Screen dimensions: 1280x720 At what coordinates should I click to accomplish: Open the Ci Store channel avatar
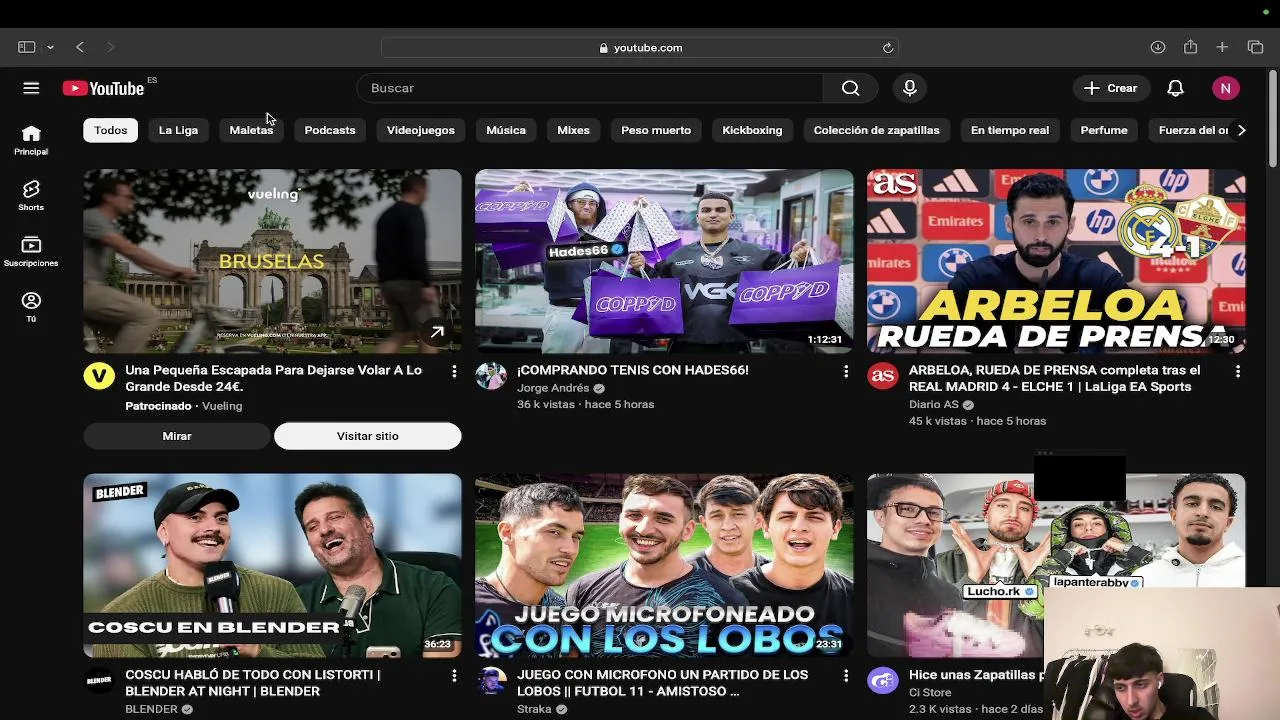(883, 681)
